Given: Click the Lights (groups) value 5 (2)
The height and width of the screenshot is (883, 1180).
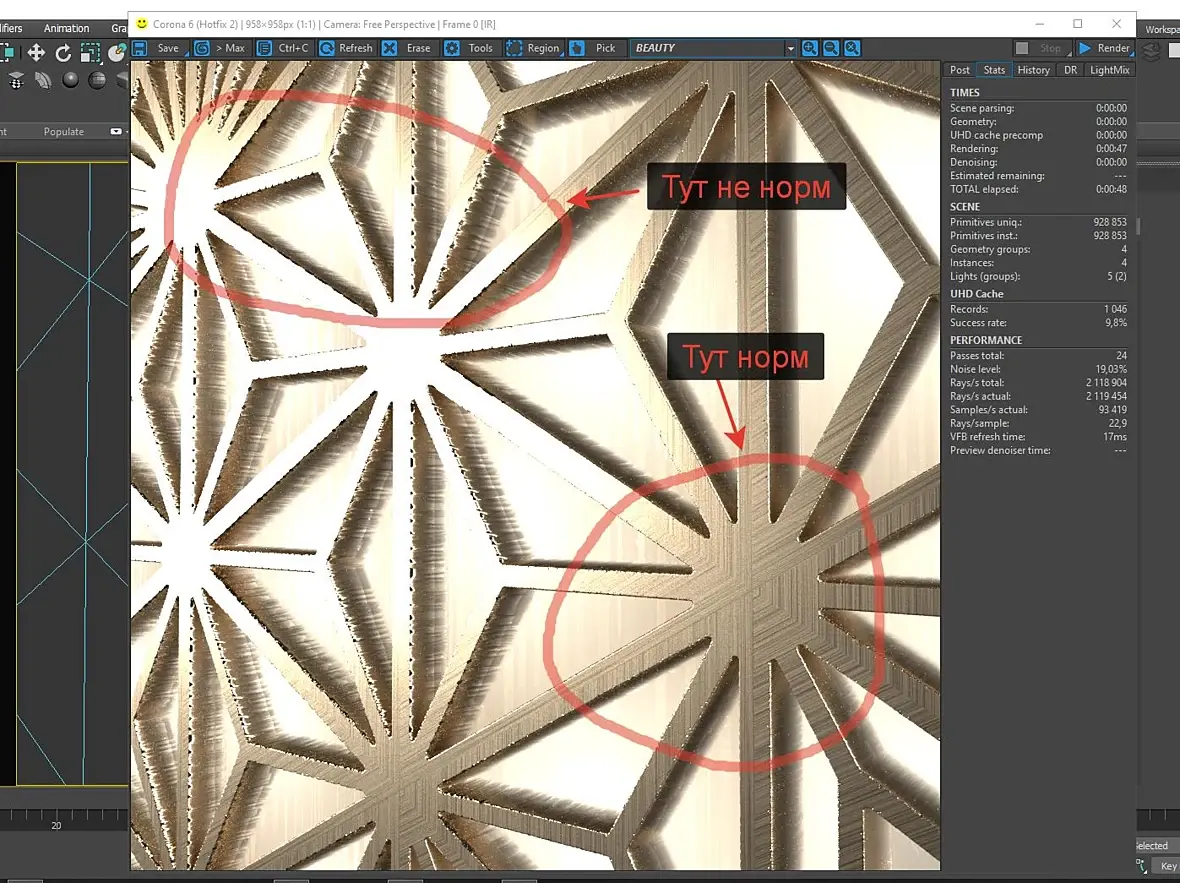Looking at the screenshot, I should 1117,276.
